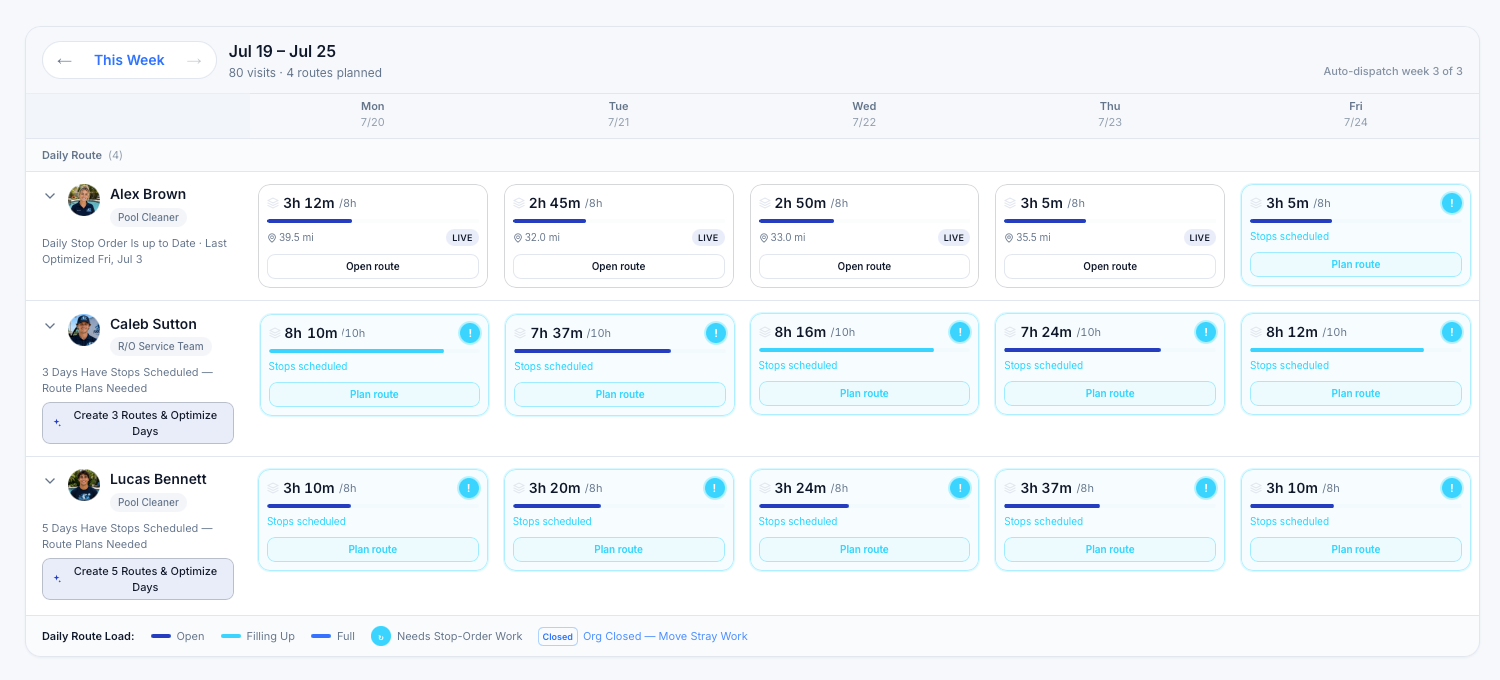
Task: Click warning icon on Caleb Sutton's Monday card
Action: click(x=470, y=333)
